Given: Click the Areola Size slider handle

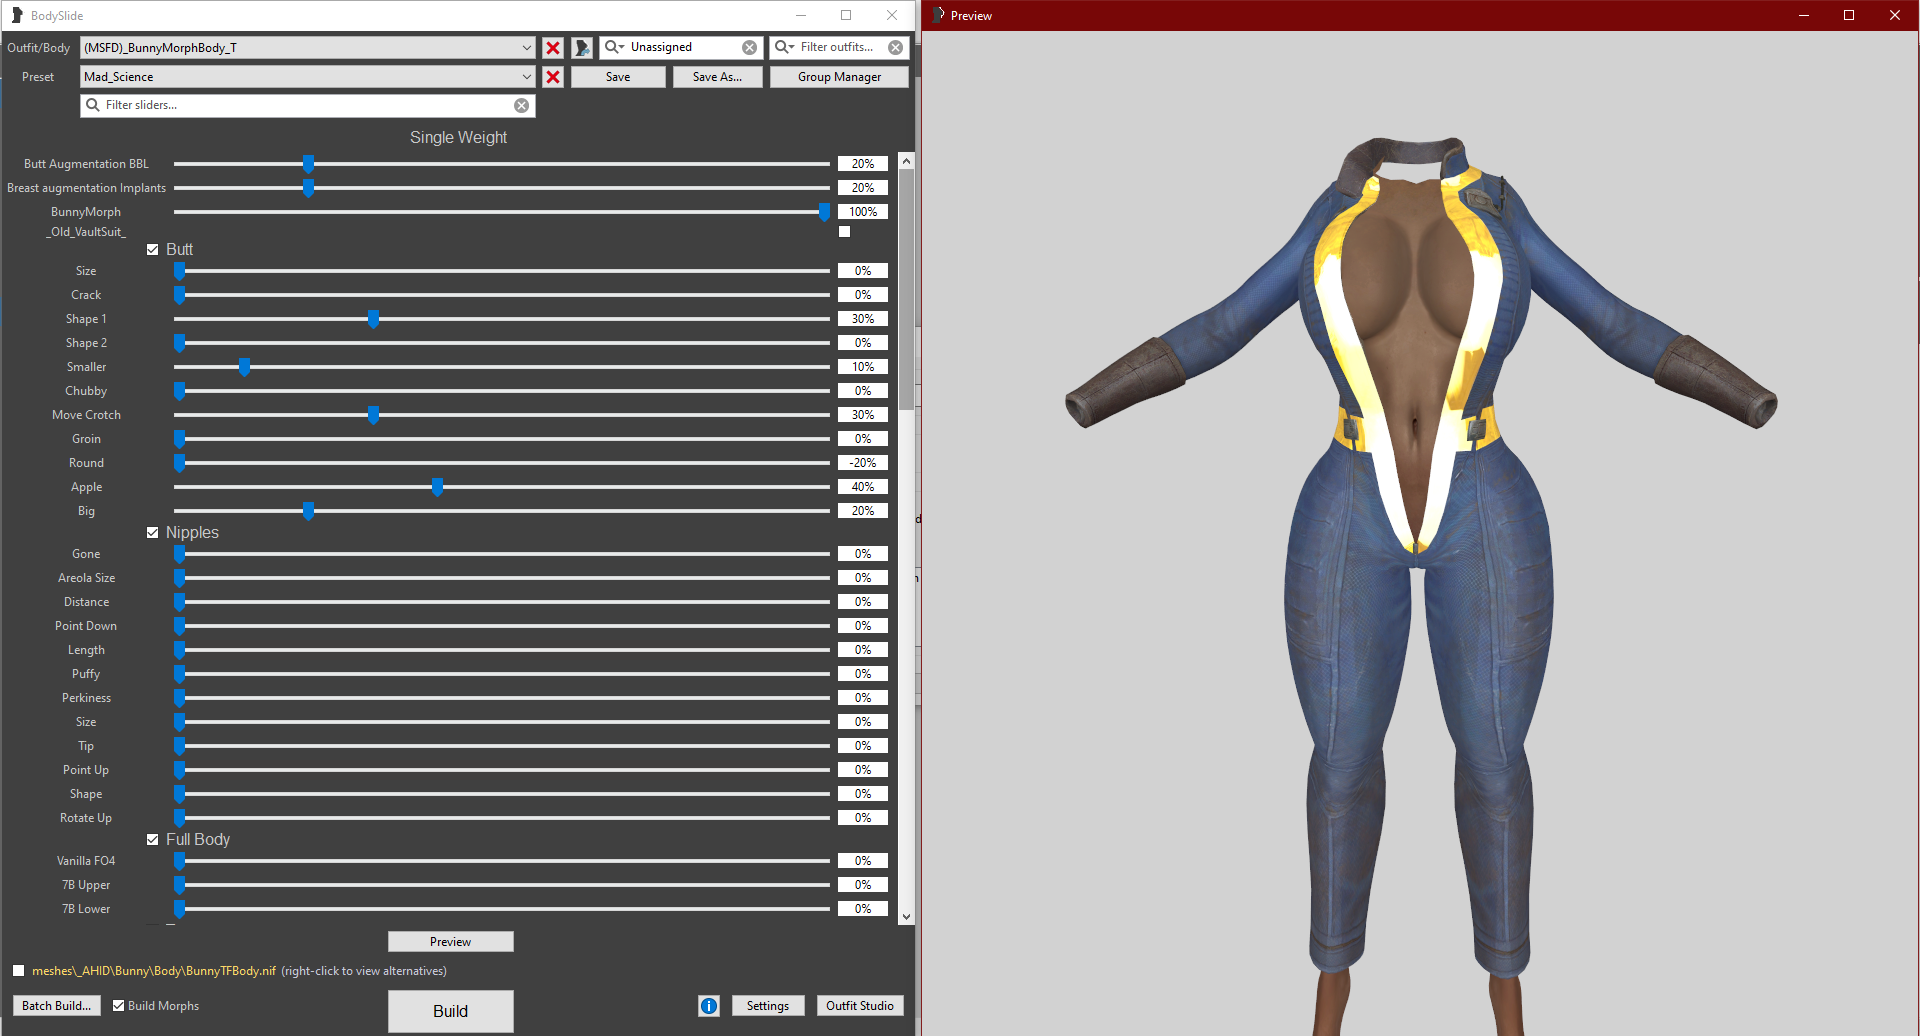Looking at the screenshot, I should [180, 578].
